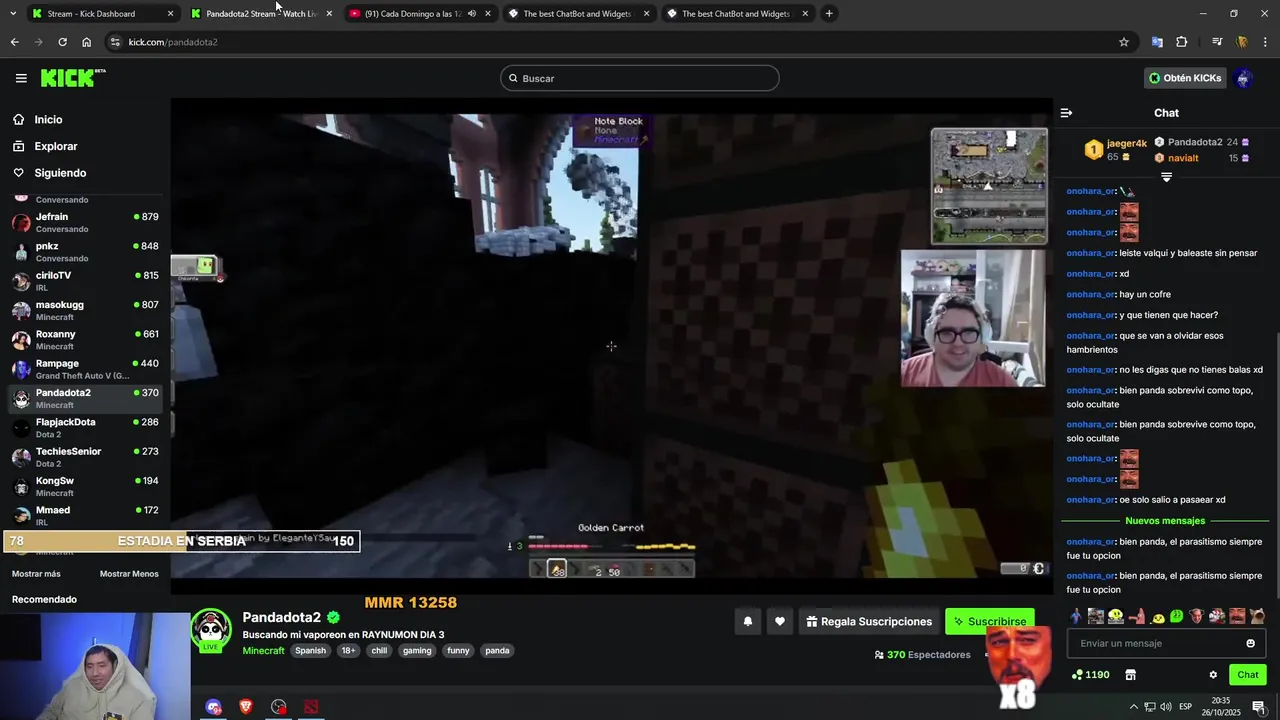Screen dimensions: 1280x720
Task: Open Brave browser from taskbar
Action: tap(246, 706)
